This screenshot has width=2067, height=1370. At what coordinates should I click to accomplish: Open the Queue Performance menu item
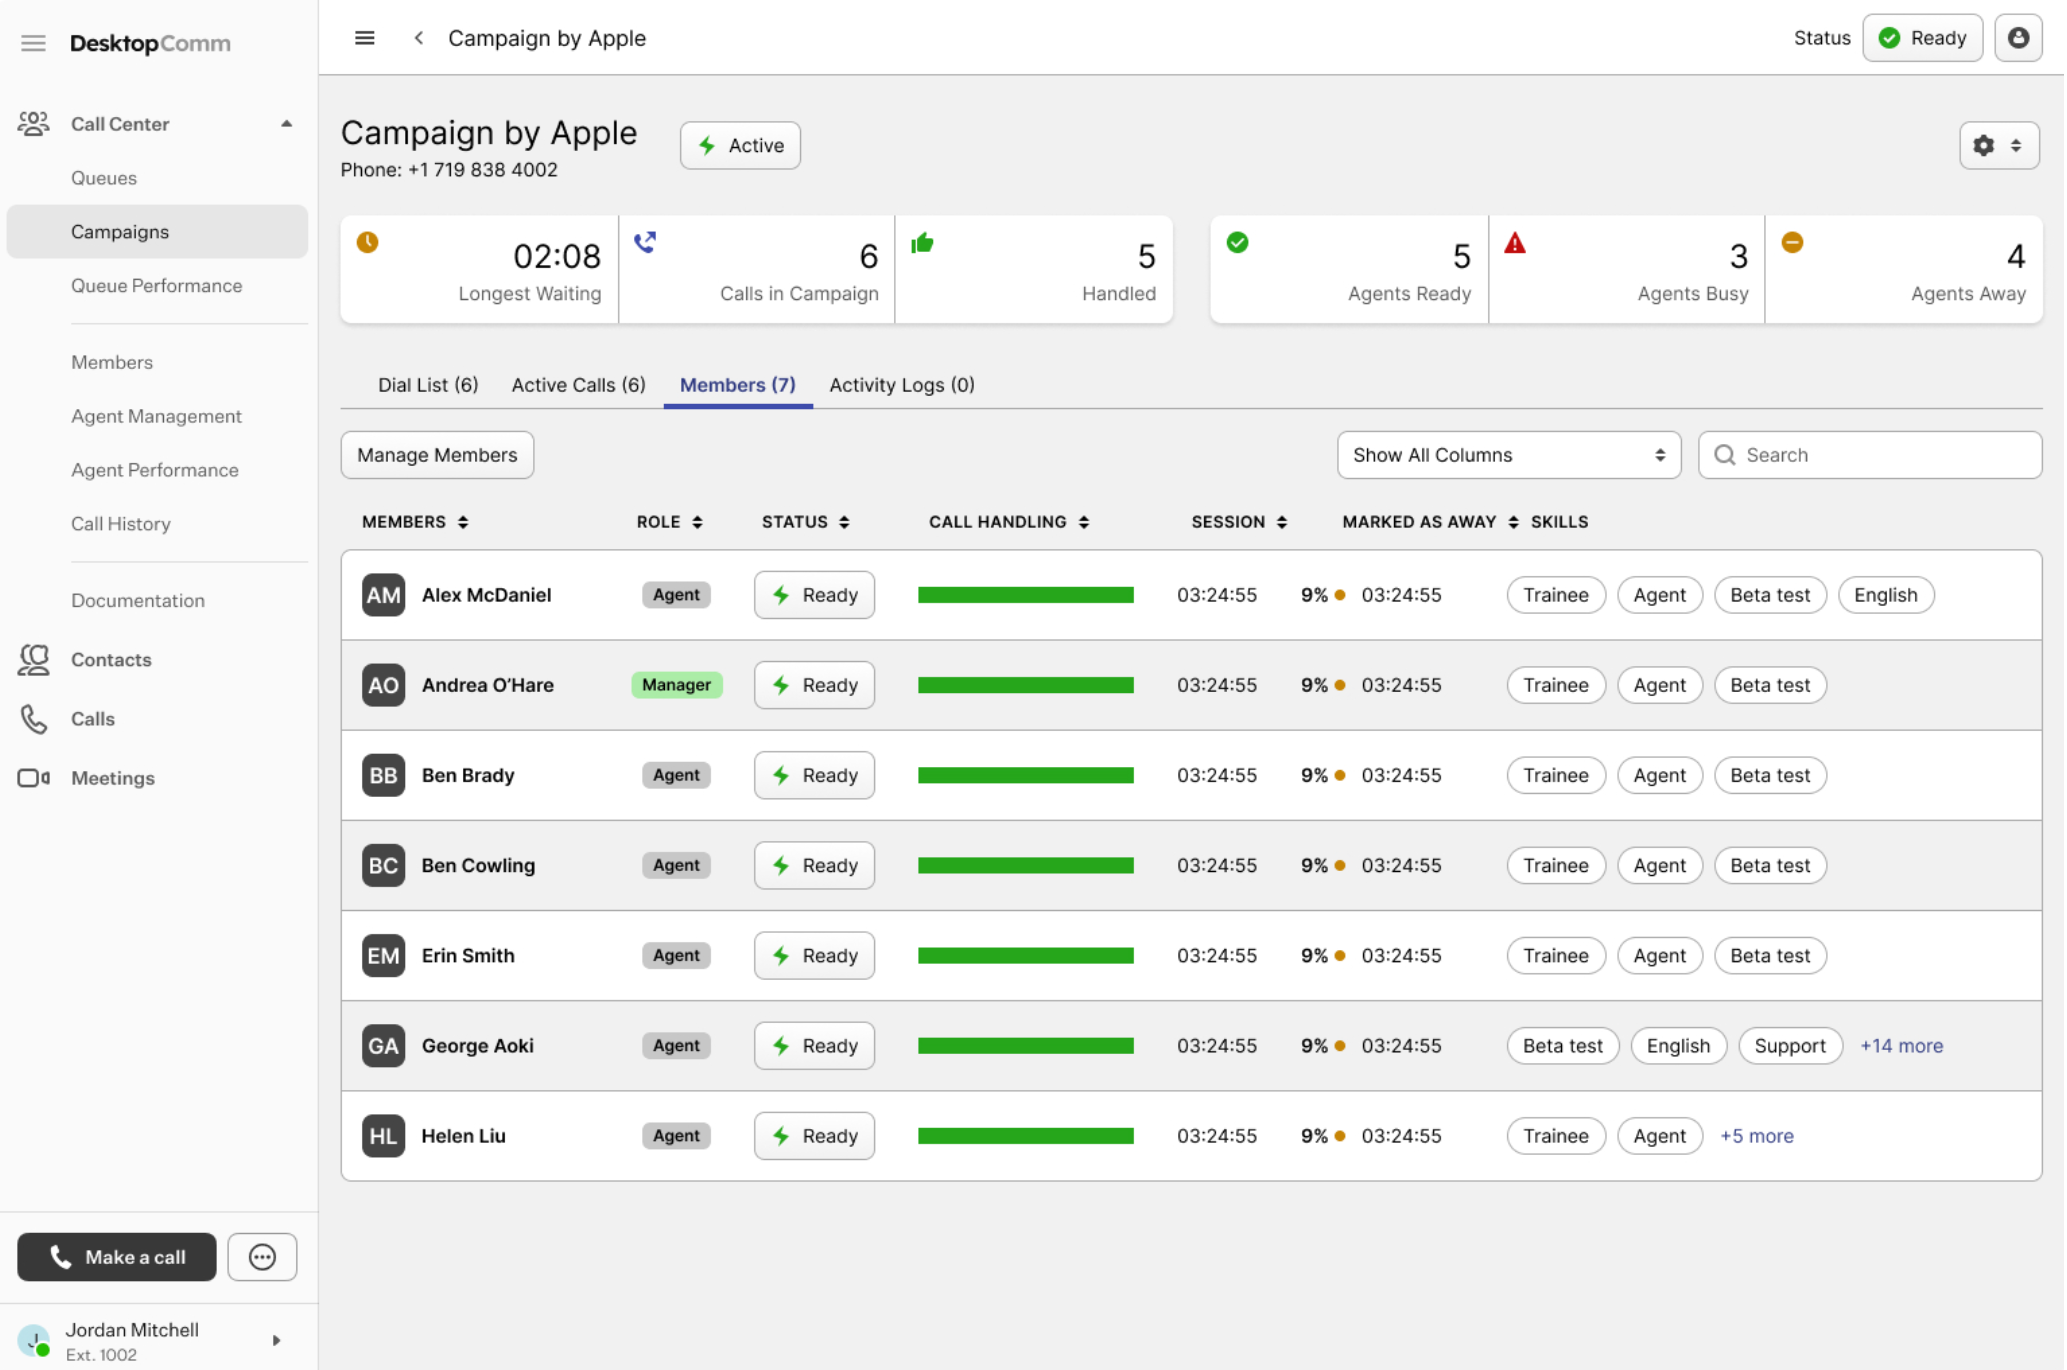(x=156, y=286)
